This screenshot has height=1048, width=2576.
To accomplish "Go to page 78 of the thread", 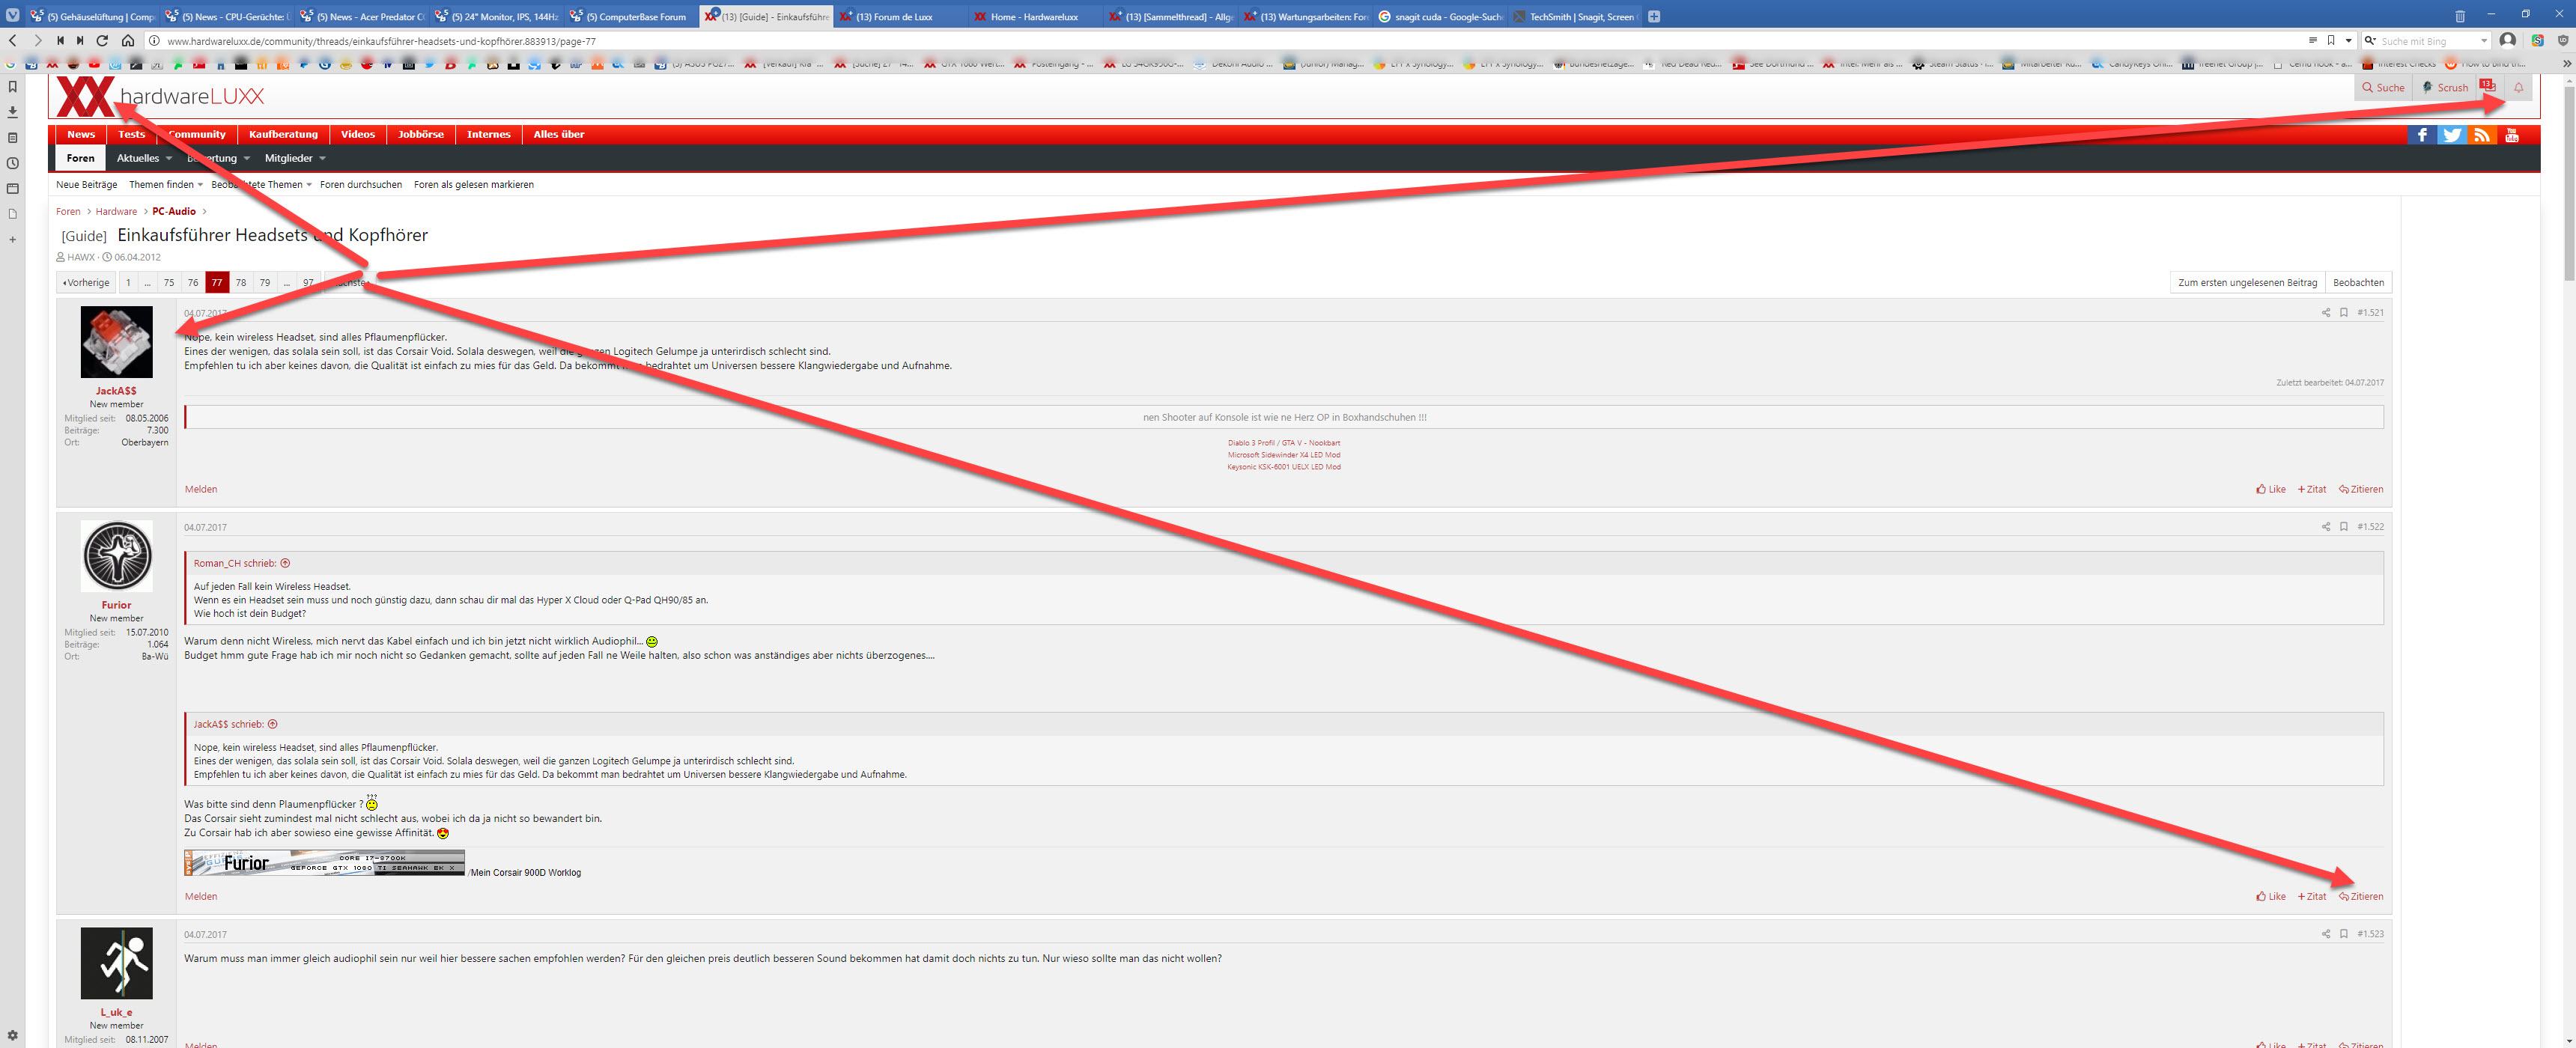I will click(241, 283).
